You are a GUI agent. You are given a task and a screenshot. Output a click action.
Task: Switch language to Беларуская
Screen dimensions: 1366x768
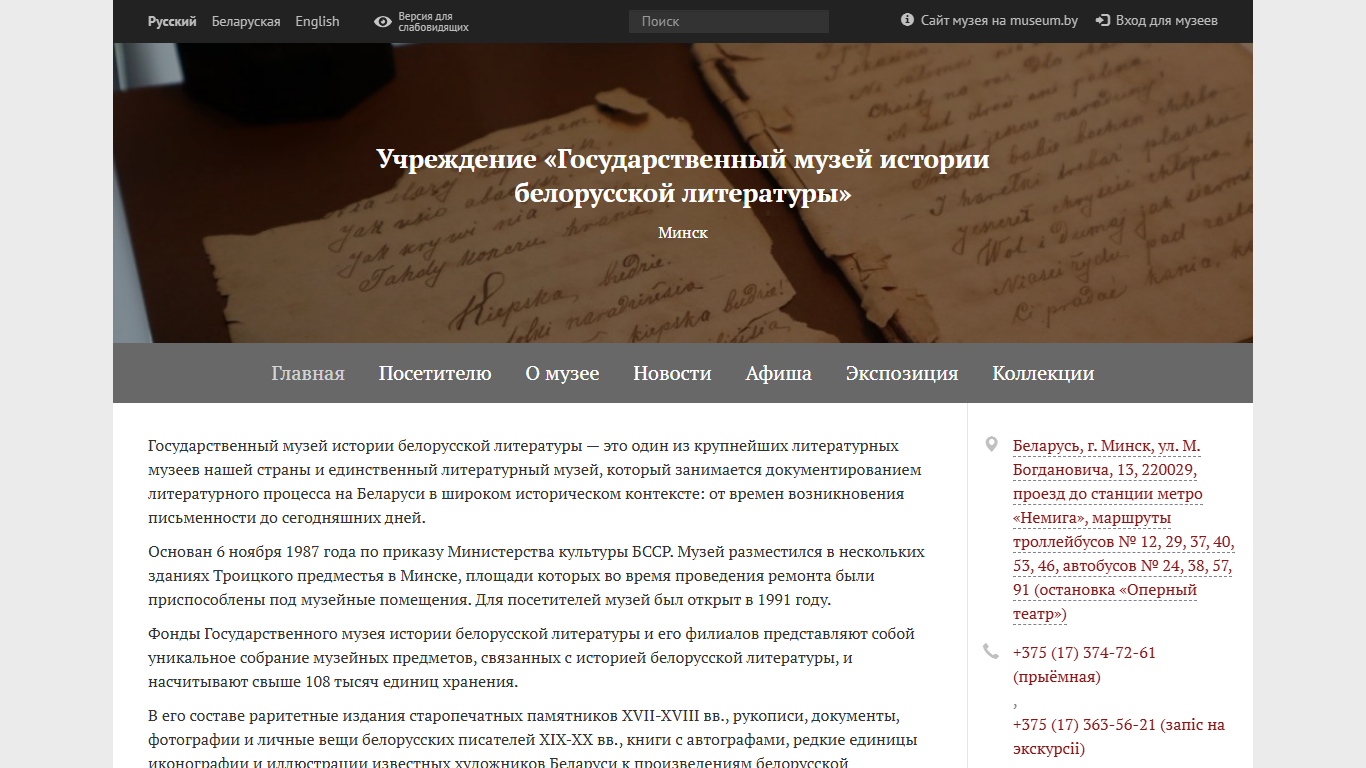[x=246, y=21]
